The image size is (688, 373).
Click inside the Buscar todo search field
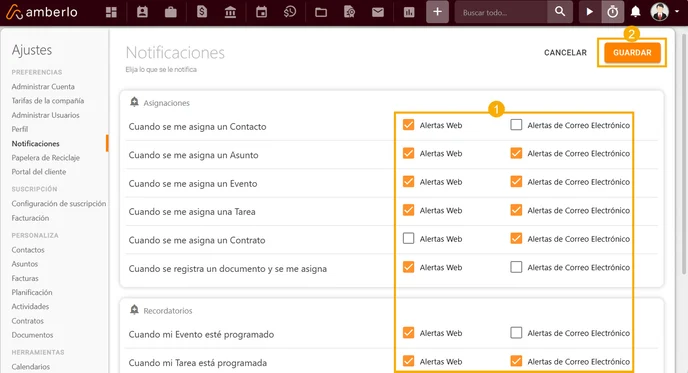click(x=501, y=12)
